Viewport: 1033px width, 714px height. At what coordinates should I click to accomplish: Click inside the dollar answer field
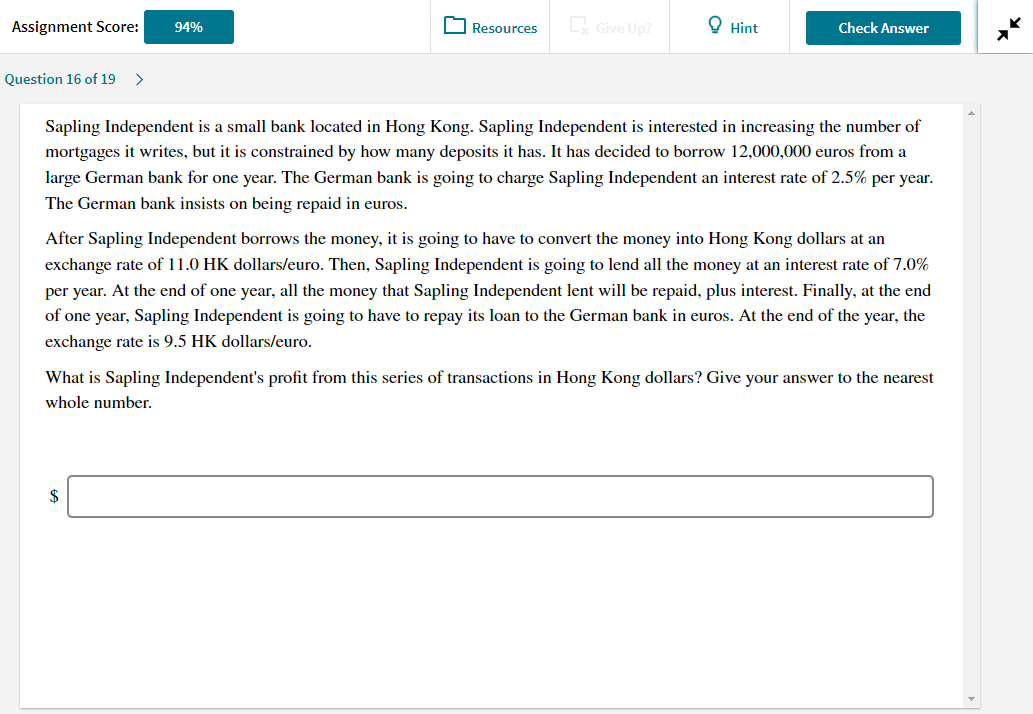[499, 496]
